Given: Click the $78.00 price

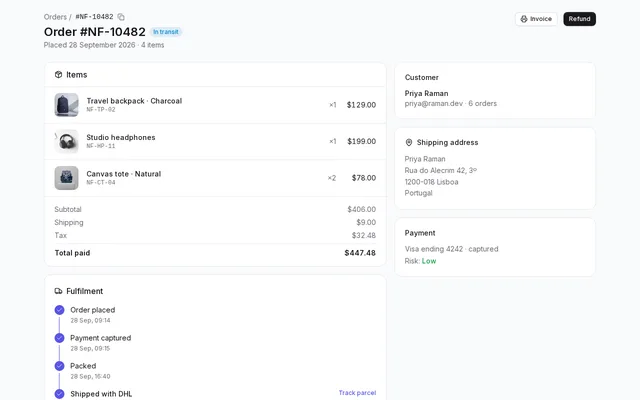Looking at the screenshot, I should 364,178.
